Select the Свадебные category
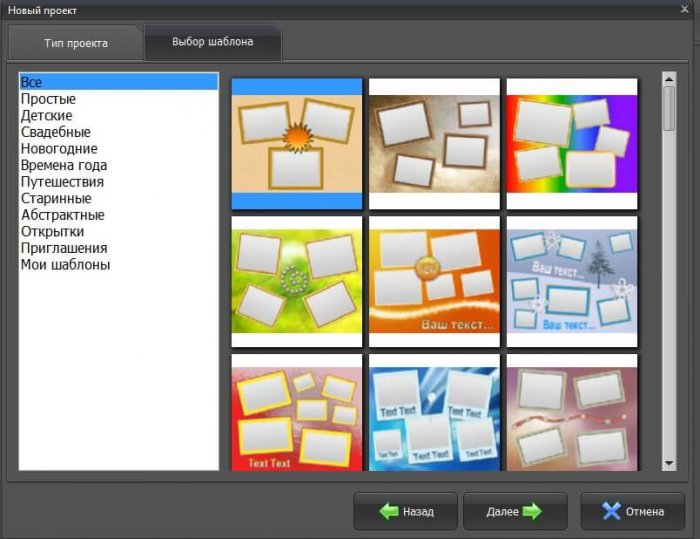 55,132
